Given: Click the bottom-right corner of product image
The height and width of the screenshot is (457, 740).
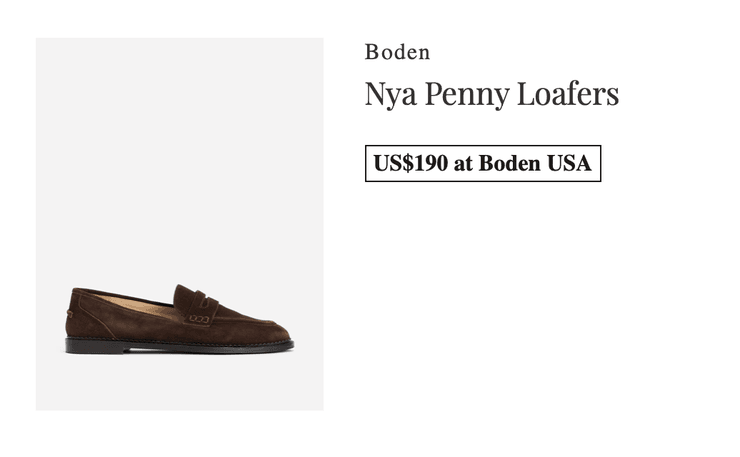Looking at the screenshot, I should coord(319,406).
